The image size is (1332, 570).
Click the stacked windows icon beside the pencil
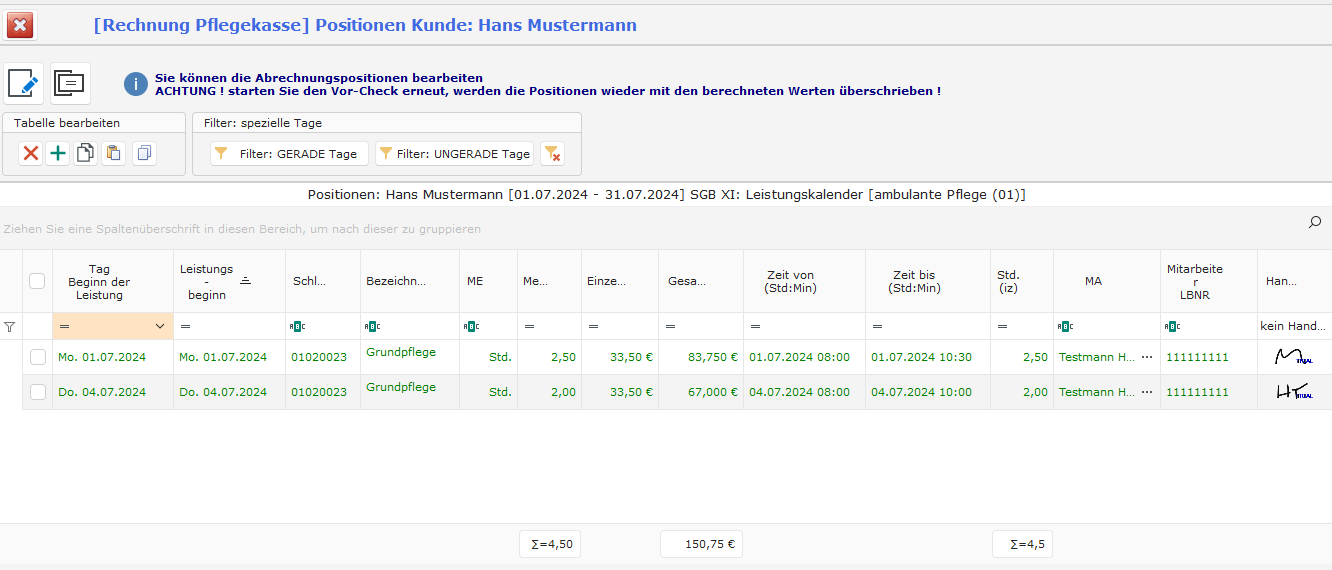tap(70, 83)
